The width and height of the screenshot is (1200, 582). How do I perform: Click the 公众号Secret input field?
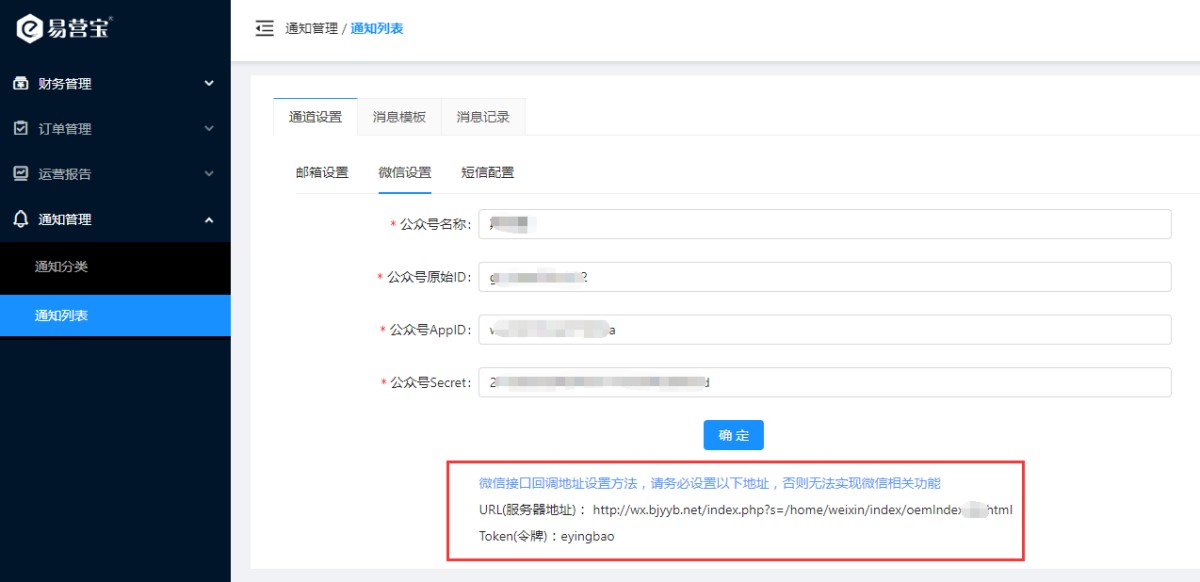[825, 382]
